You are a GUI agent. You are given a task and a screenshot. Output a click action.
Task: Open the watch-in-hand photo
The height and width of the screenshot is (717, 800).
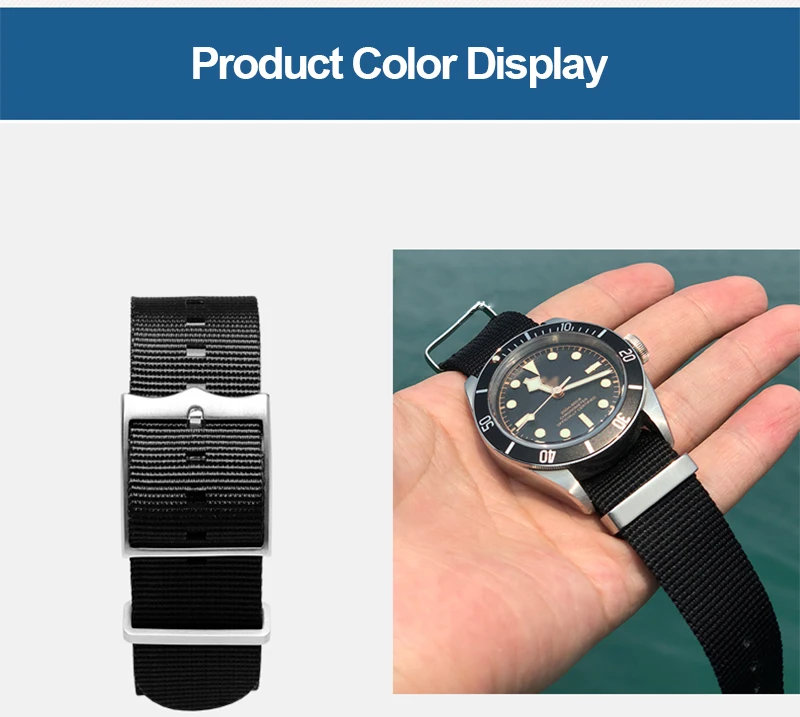(596, 471)
